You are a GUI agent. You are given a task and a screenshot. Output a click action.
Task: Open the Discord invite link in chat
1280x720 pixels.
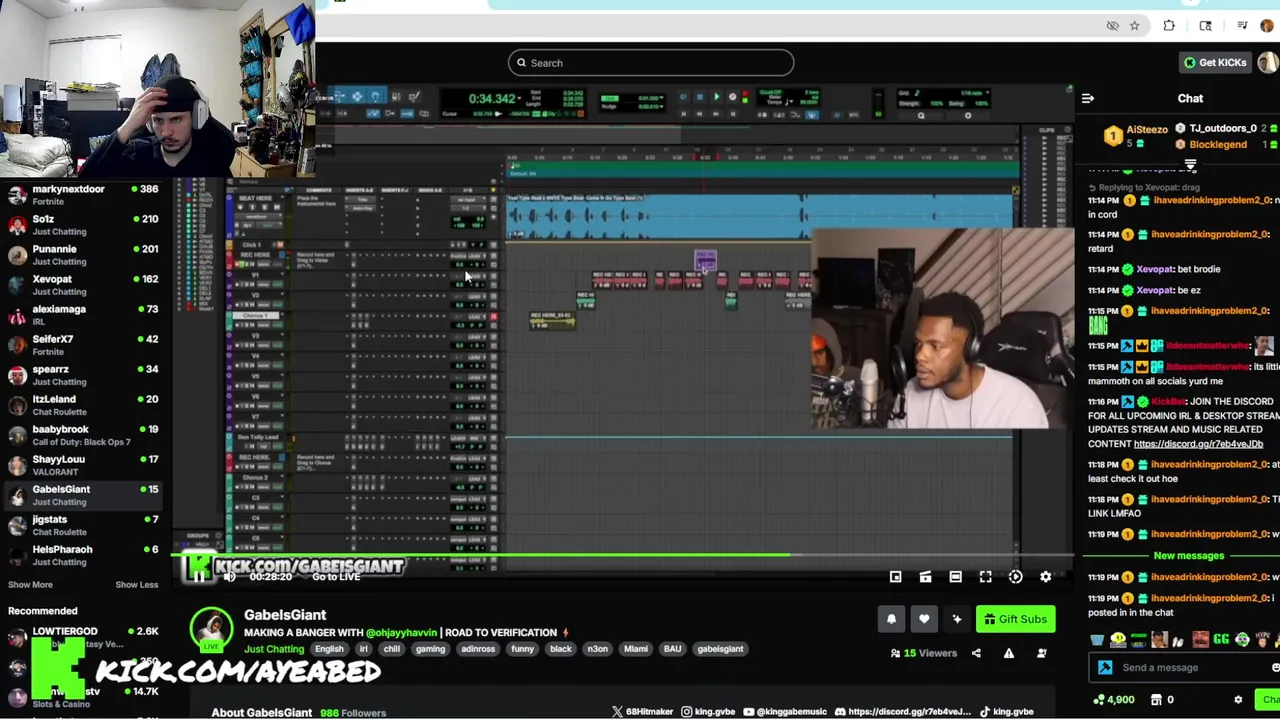[x=1198, y=443]
